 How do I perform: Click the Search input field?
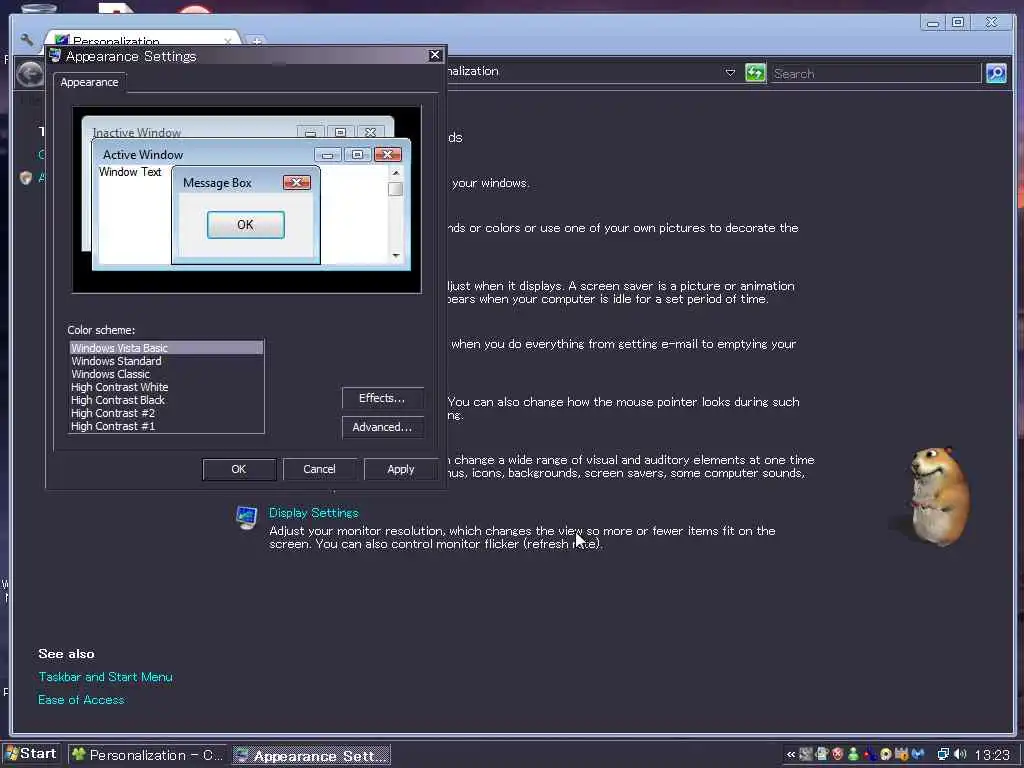tap(874, 73)
